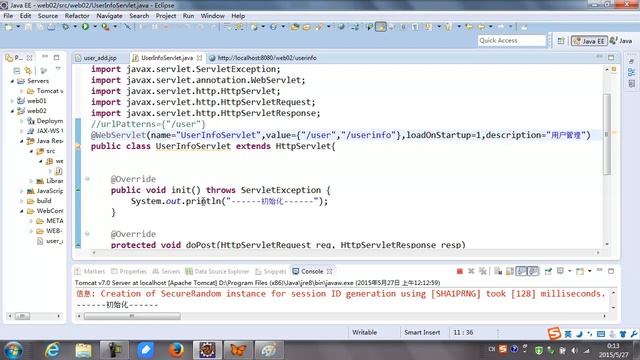Open the Run button dropdown arrow
This screenshot has width=640, height=360.
[95, 27]
